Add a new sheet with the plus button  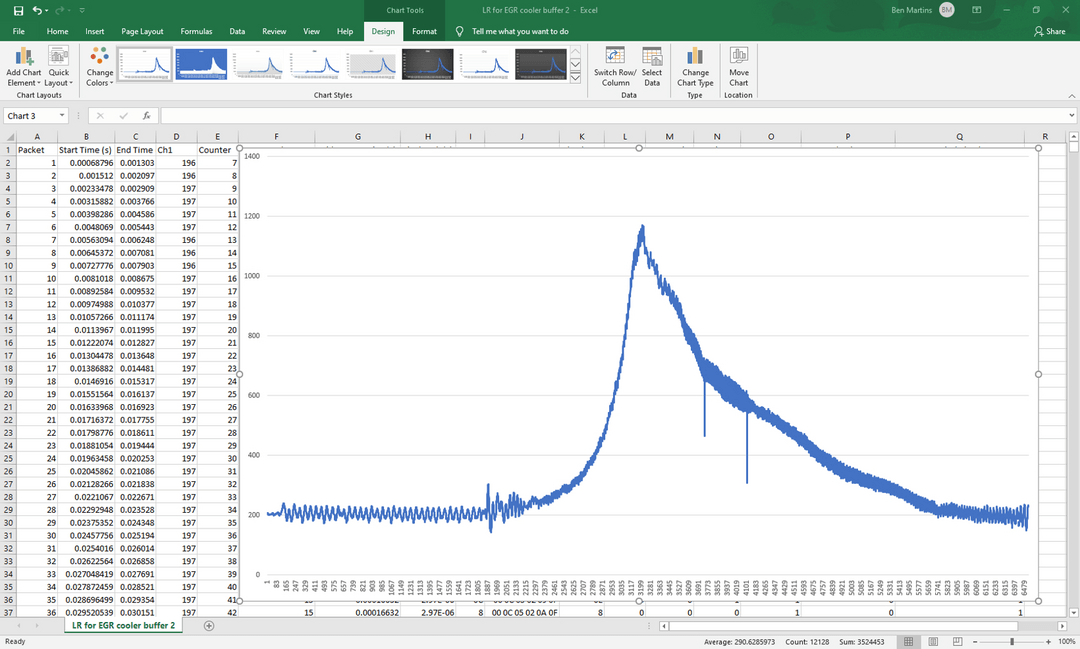[209, 626]
